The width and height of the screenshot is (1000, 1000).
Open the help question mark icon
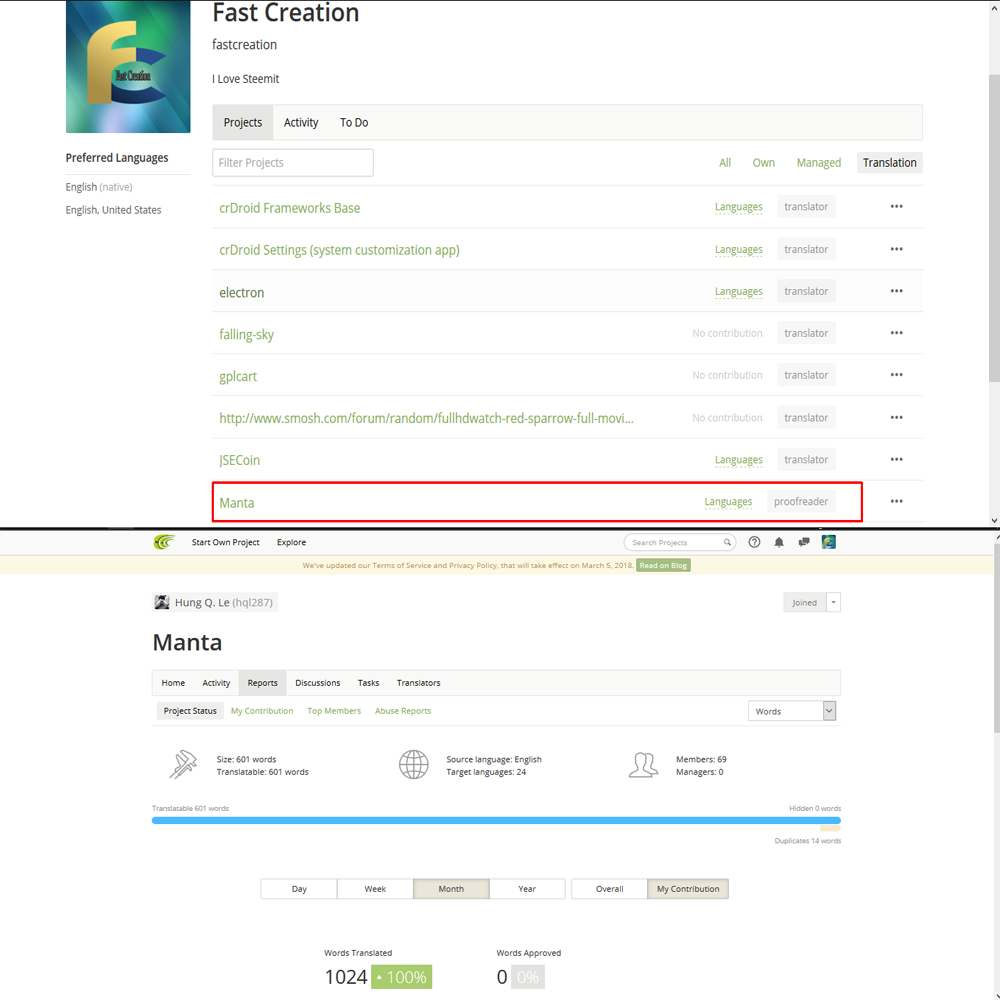point(754,542)
